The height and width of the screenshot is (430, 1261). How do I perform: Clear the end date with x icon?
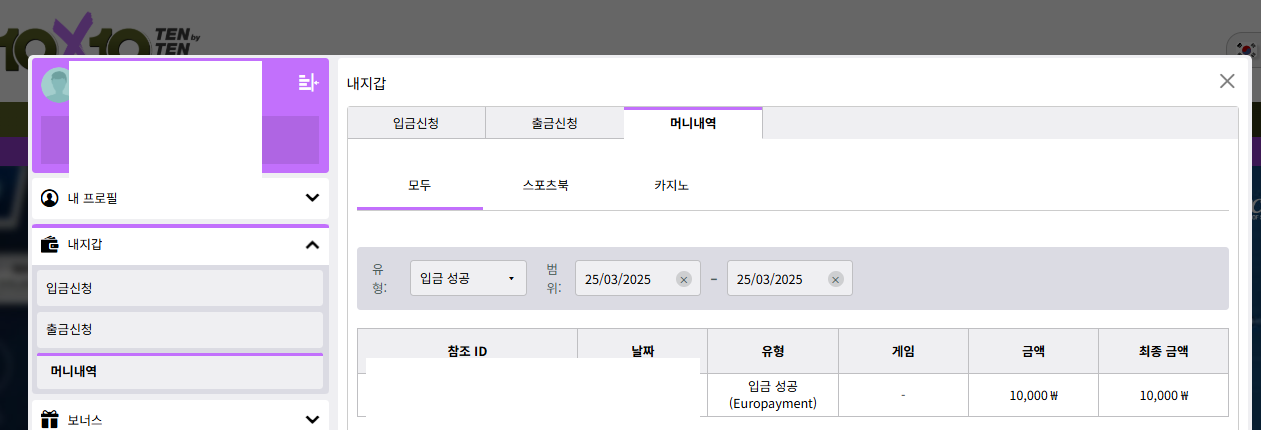coord(836,279)
